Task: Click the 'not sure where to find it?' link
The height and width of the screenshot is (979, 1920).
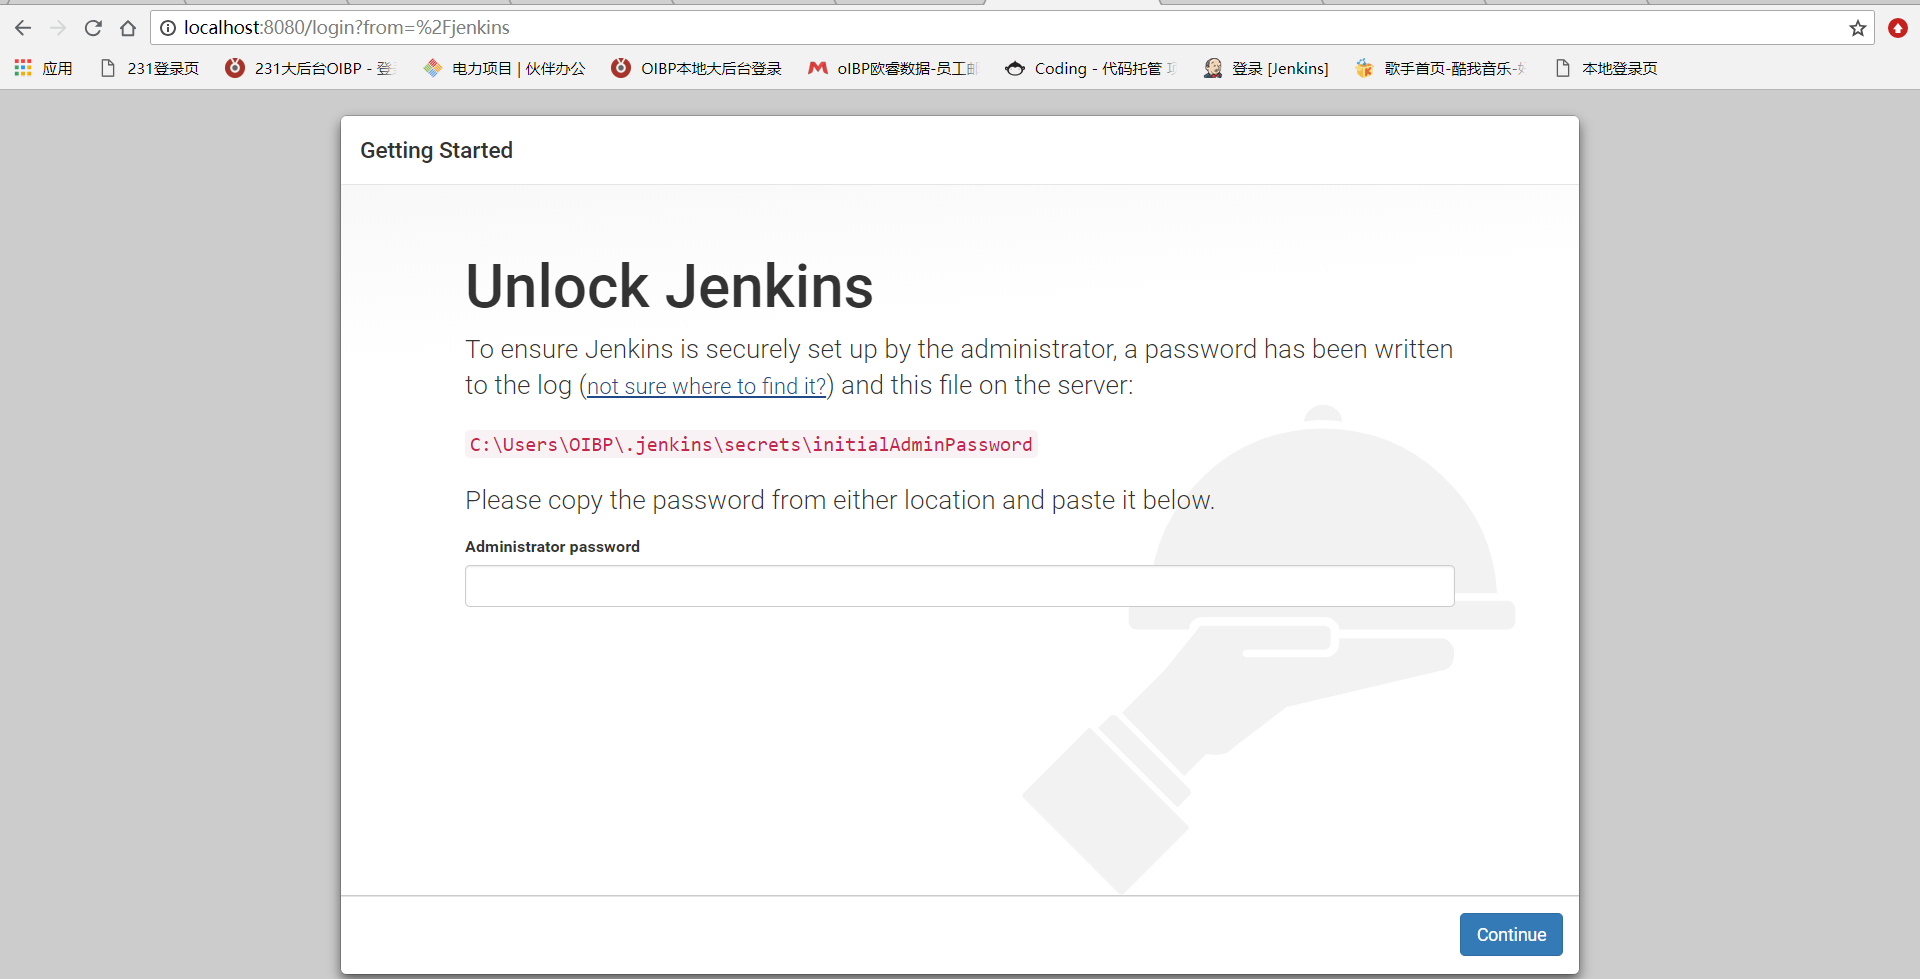Action: point(706,386)
